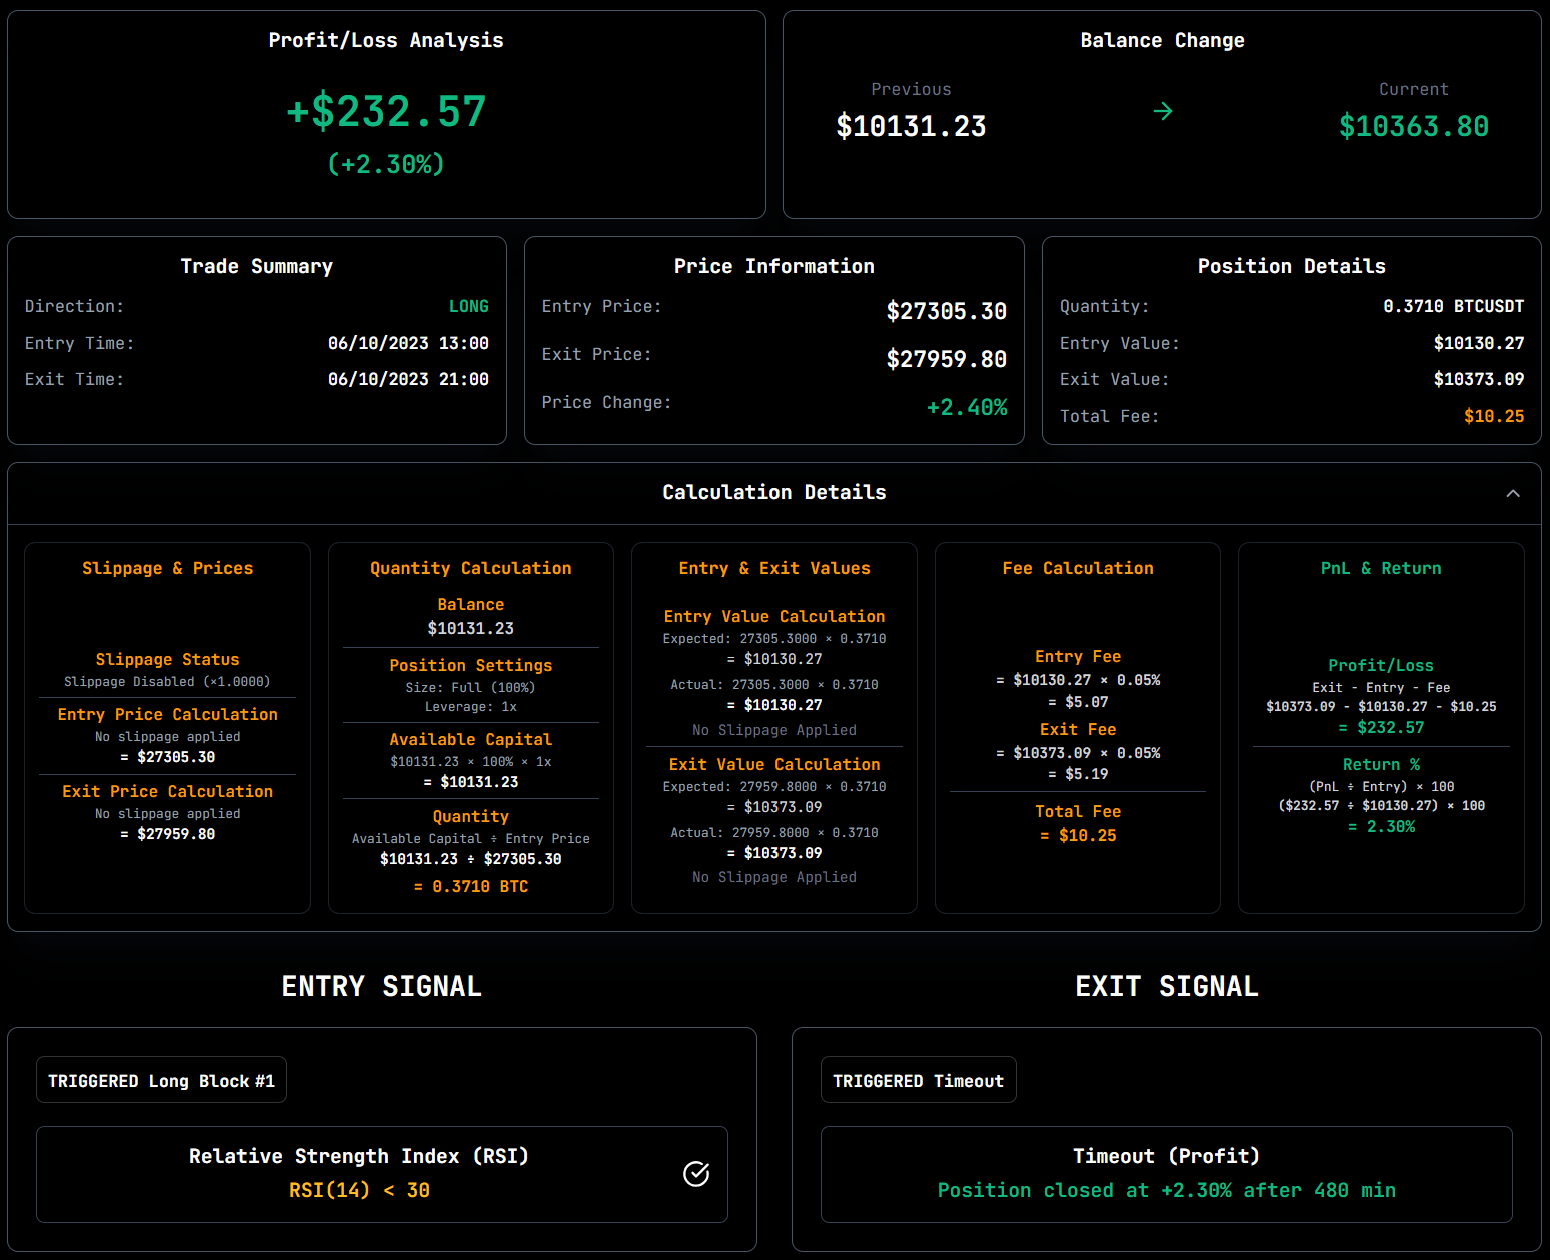The width and height of the screenshot is (1550, 1260).
Task: Click the chevron on the Calculation Details header
Action: point(1510,493)
